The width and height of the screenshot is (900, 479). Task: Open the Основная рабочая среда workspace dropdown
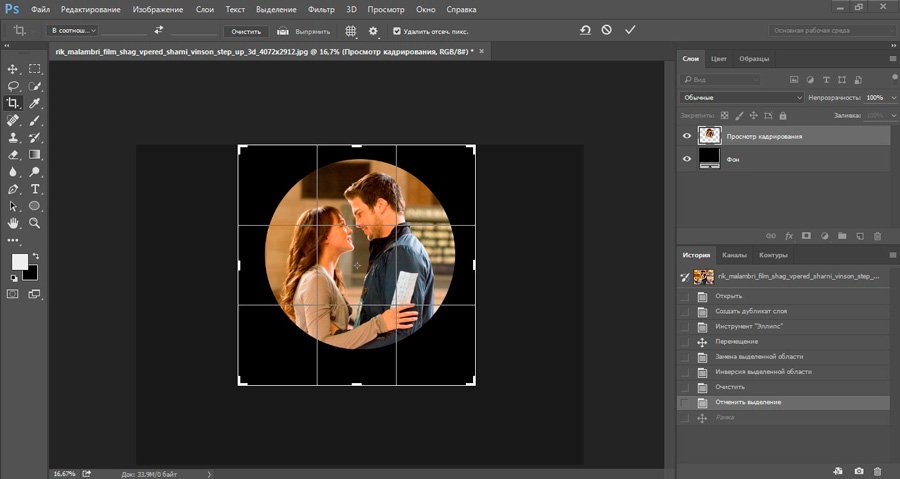click(832, 30)
